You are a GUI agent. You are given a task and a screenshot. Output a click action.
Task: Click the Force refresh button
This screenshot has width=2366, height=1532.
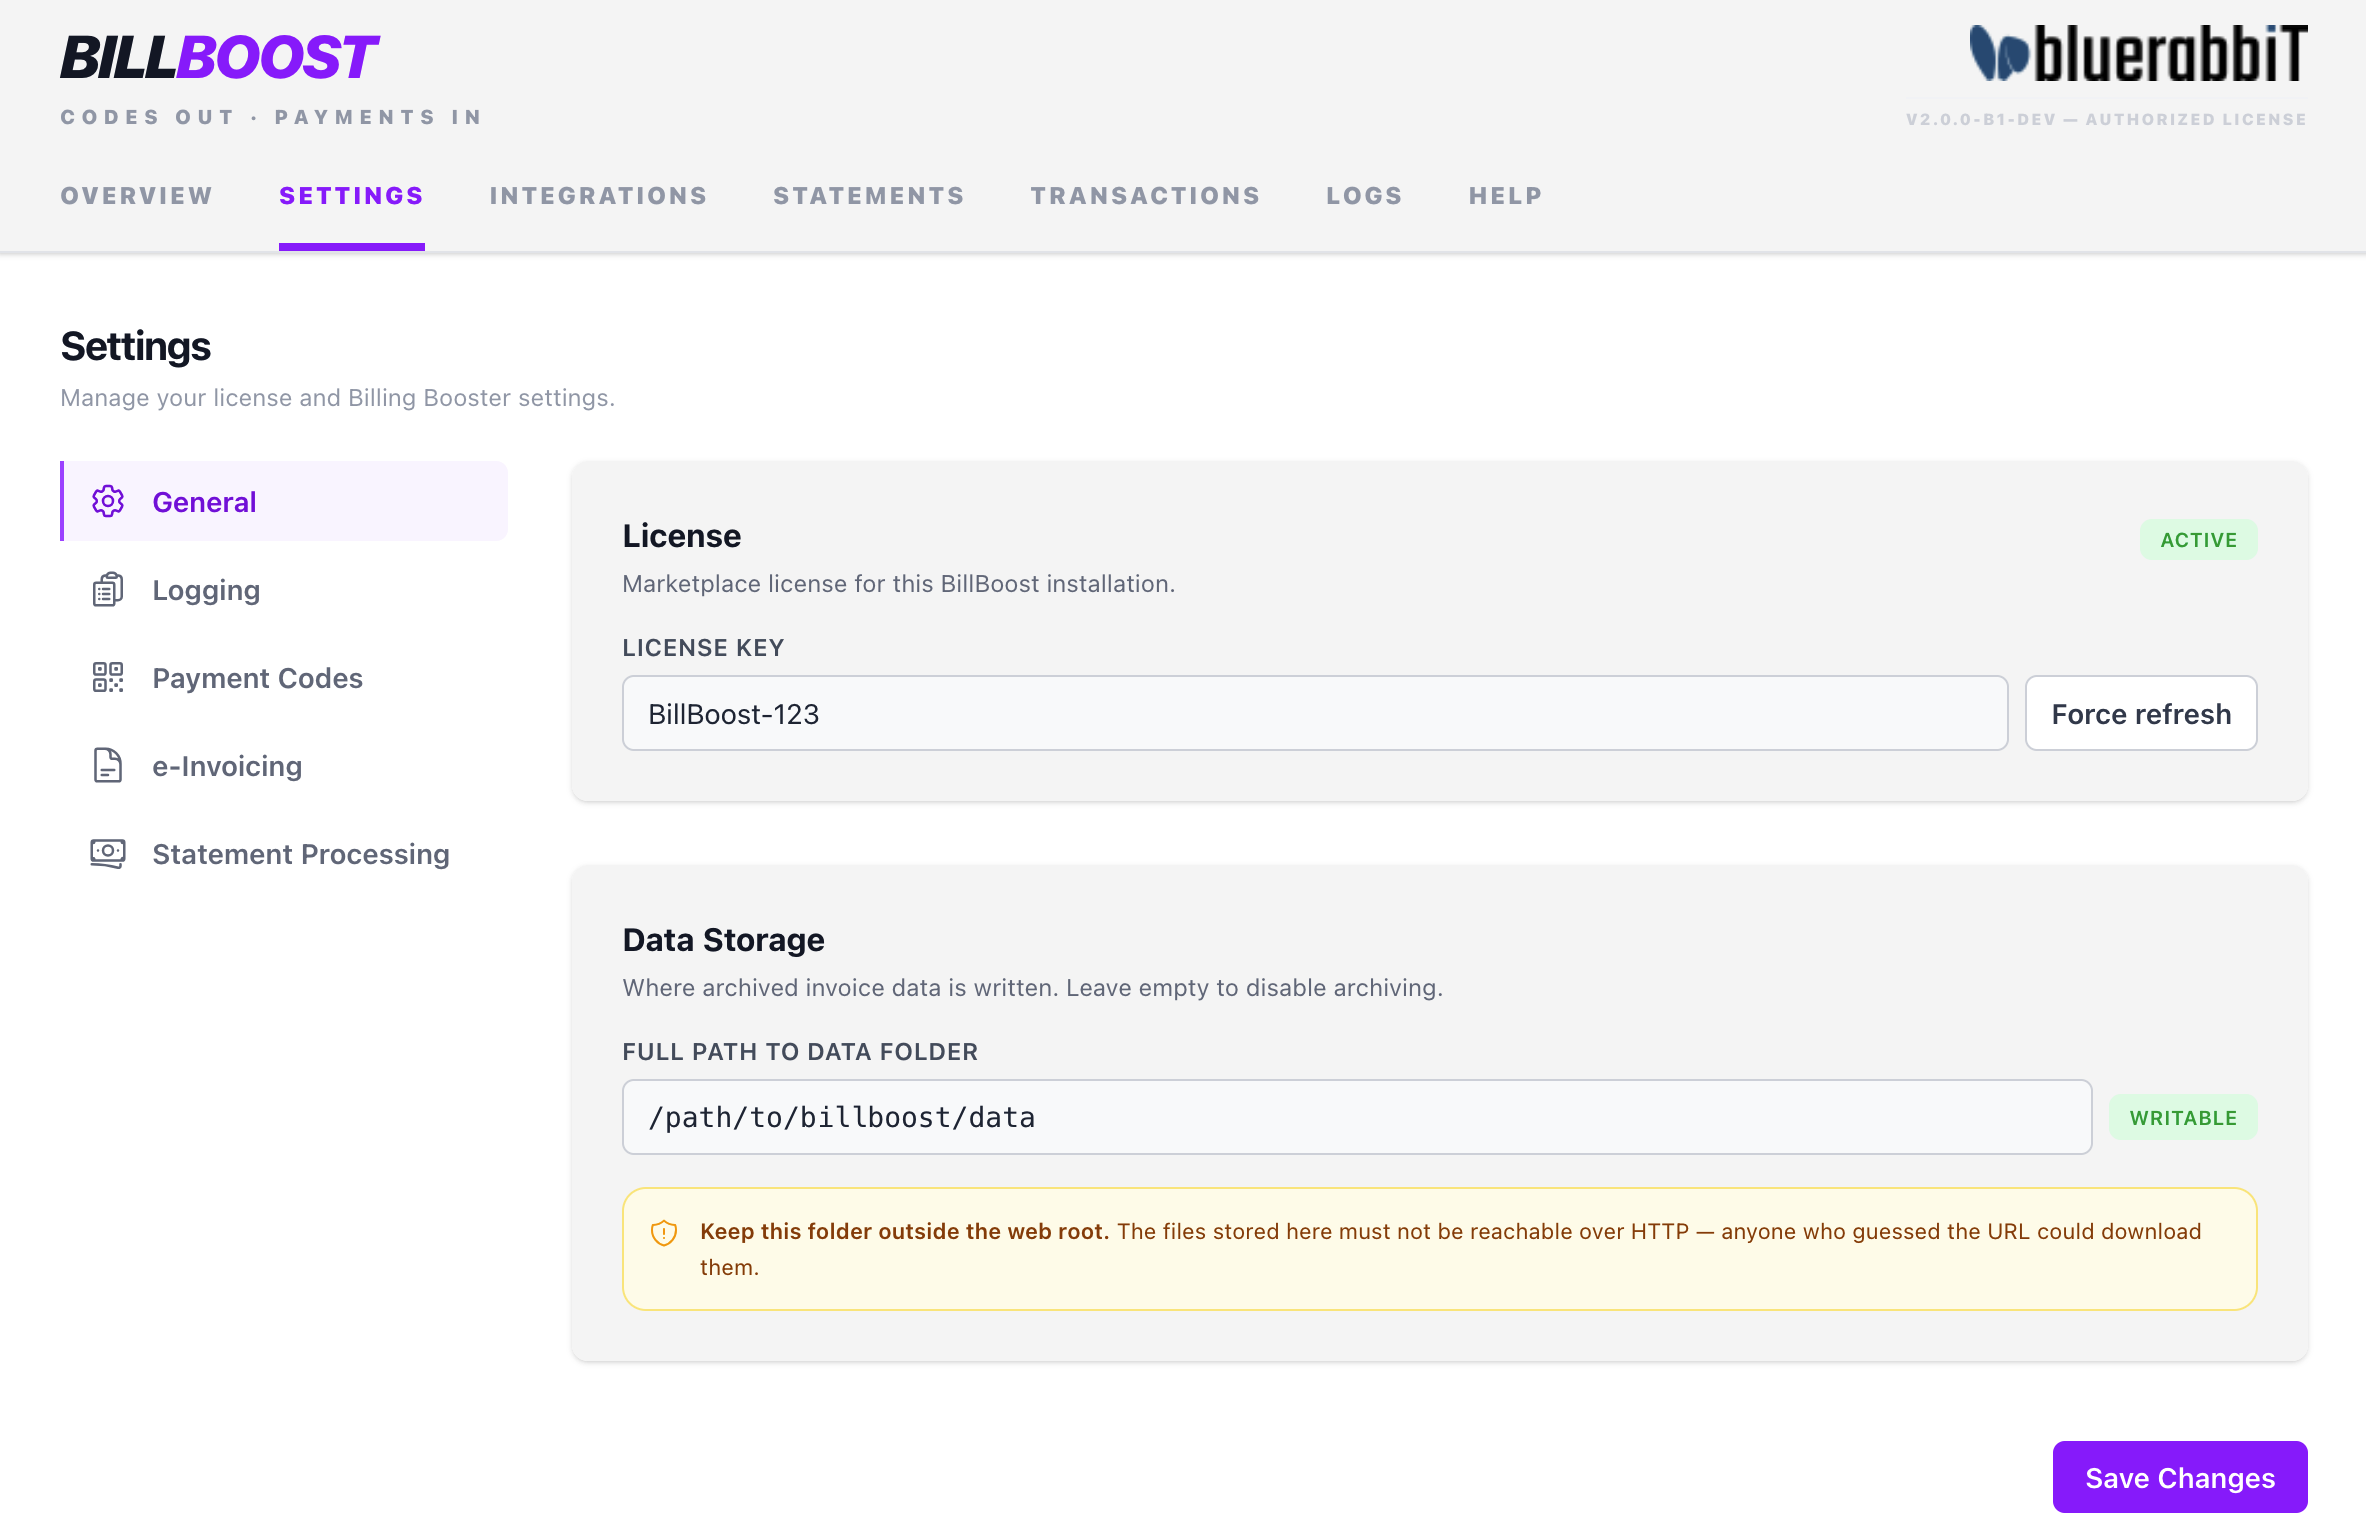point(2141,713)
